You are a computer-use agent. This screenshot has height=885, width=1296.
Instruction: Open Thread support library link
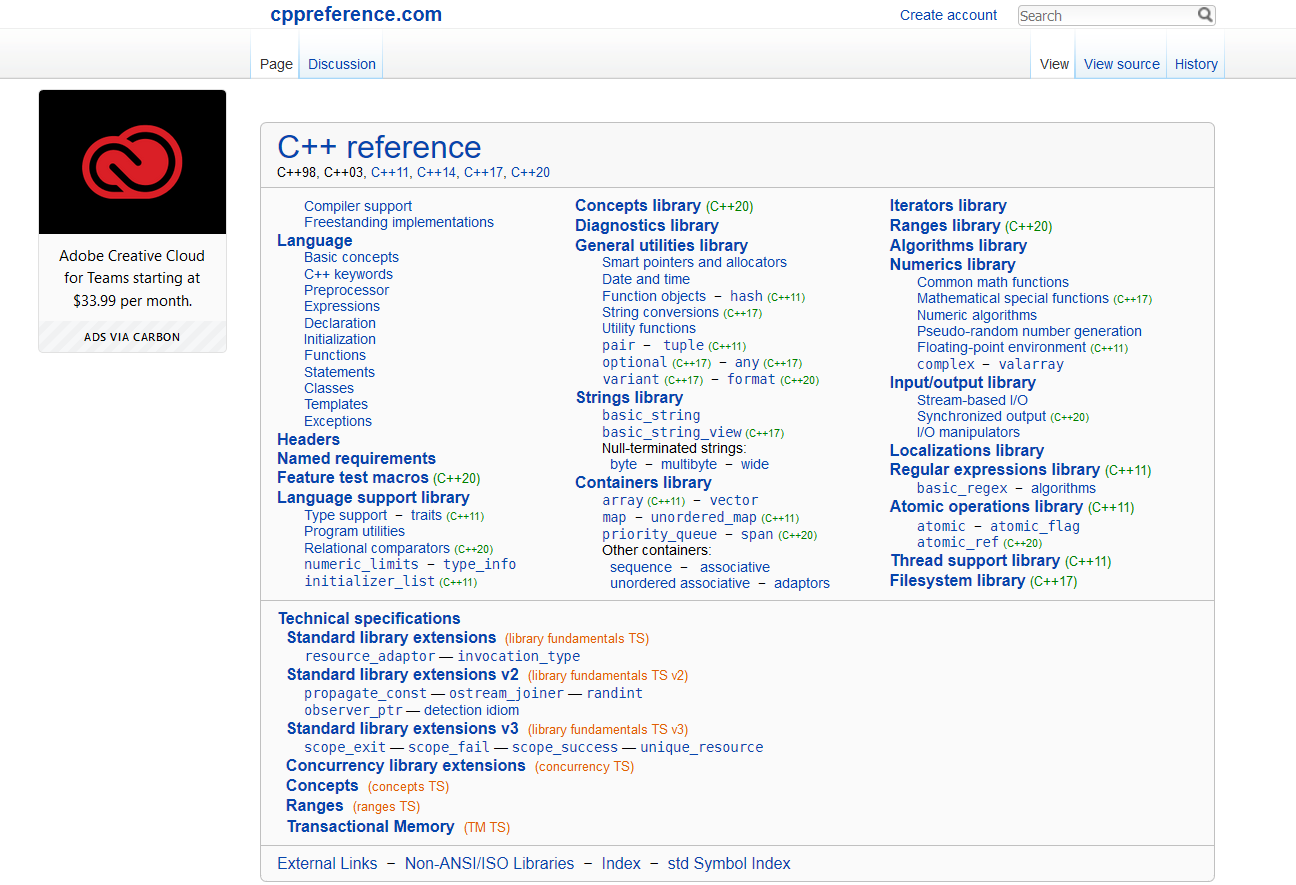(975, 560)
